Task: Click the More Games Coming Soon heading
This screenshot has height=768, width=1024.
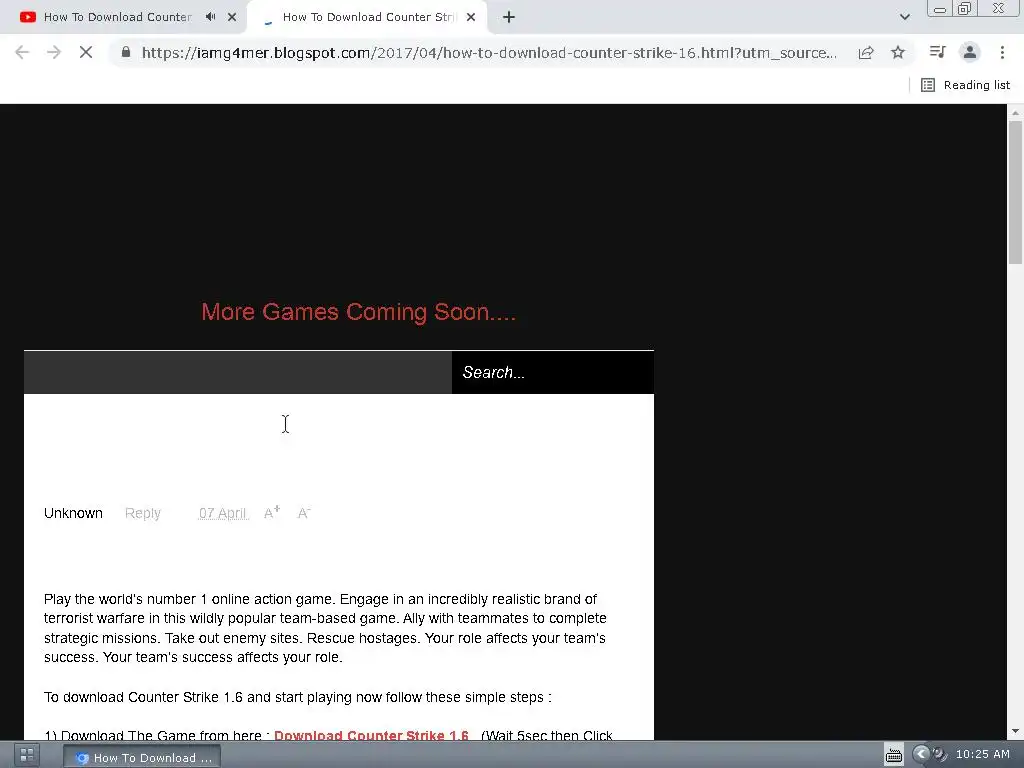Action: point(359,312)
